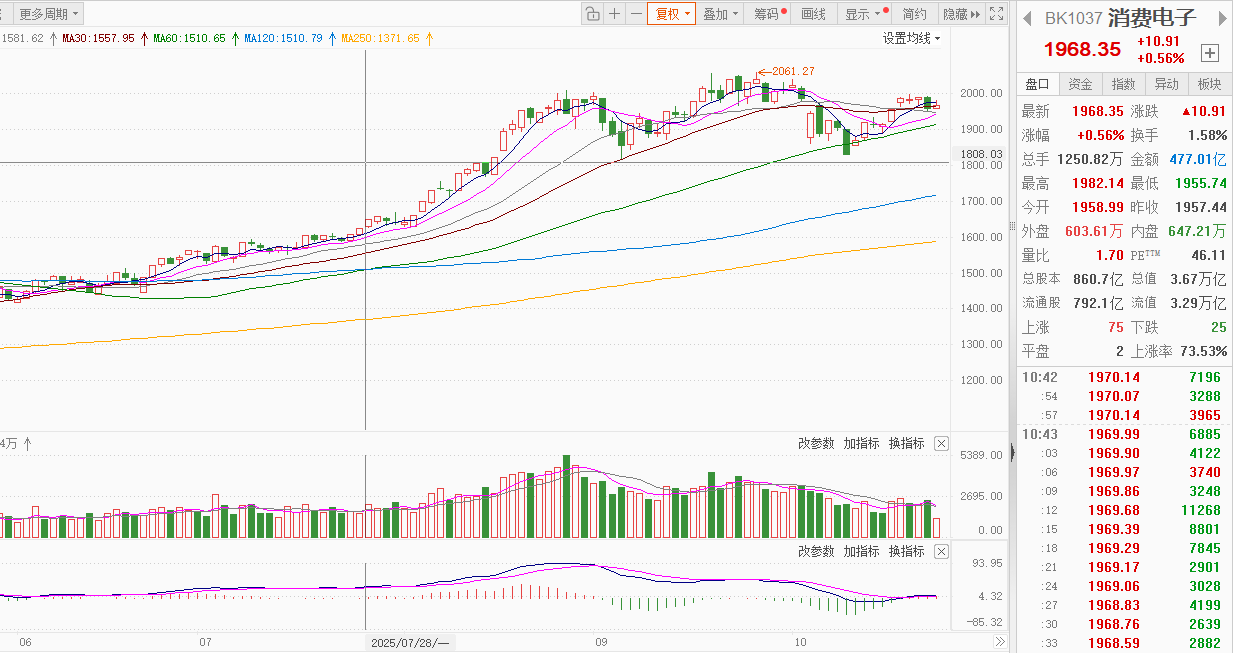This screenshot has width=1233, height=653.
Task: Click the lock icon in chart toolbar
Action: coord(592,14)
